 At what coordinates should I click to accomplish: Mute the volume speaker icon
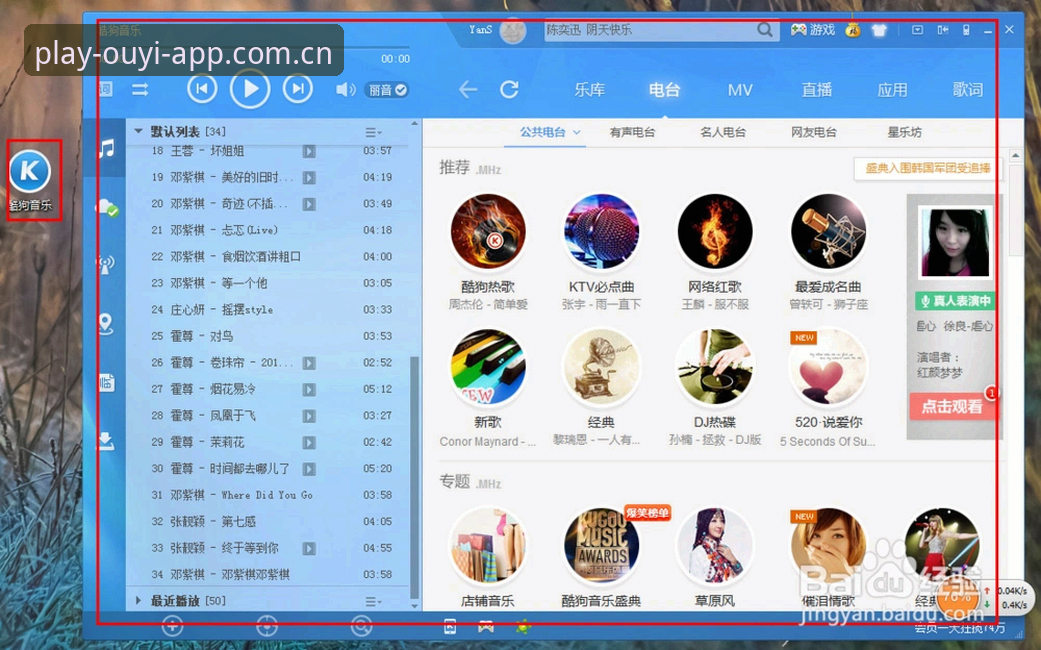coord(345,90)
